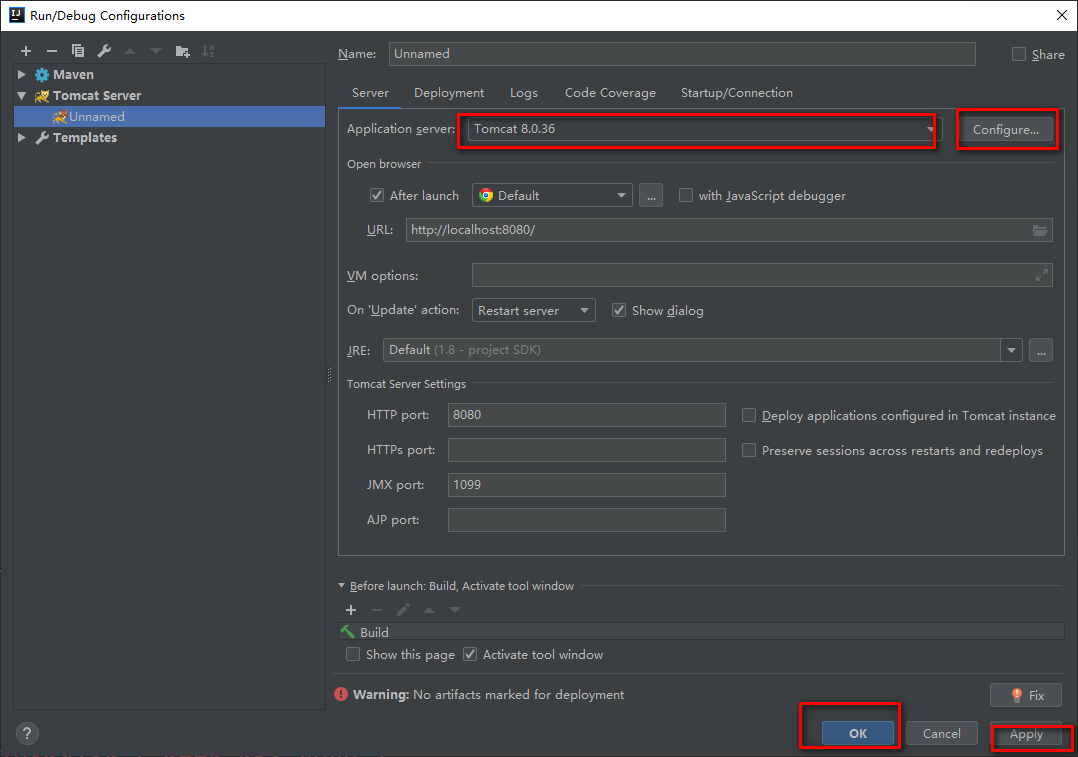1078x757 pixels.
Task: Click the red warning icon
Action: 341,694
